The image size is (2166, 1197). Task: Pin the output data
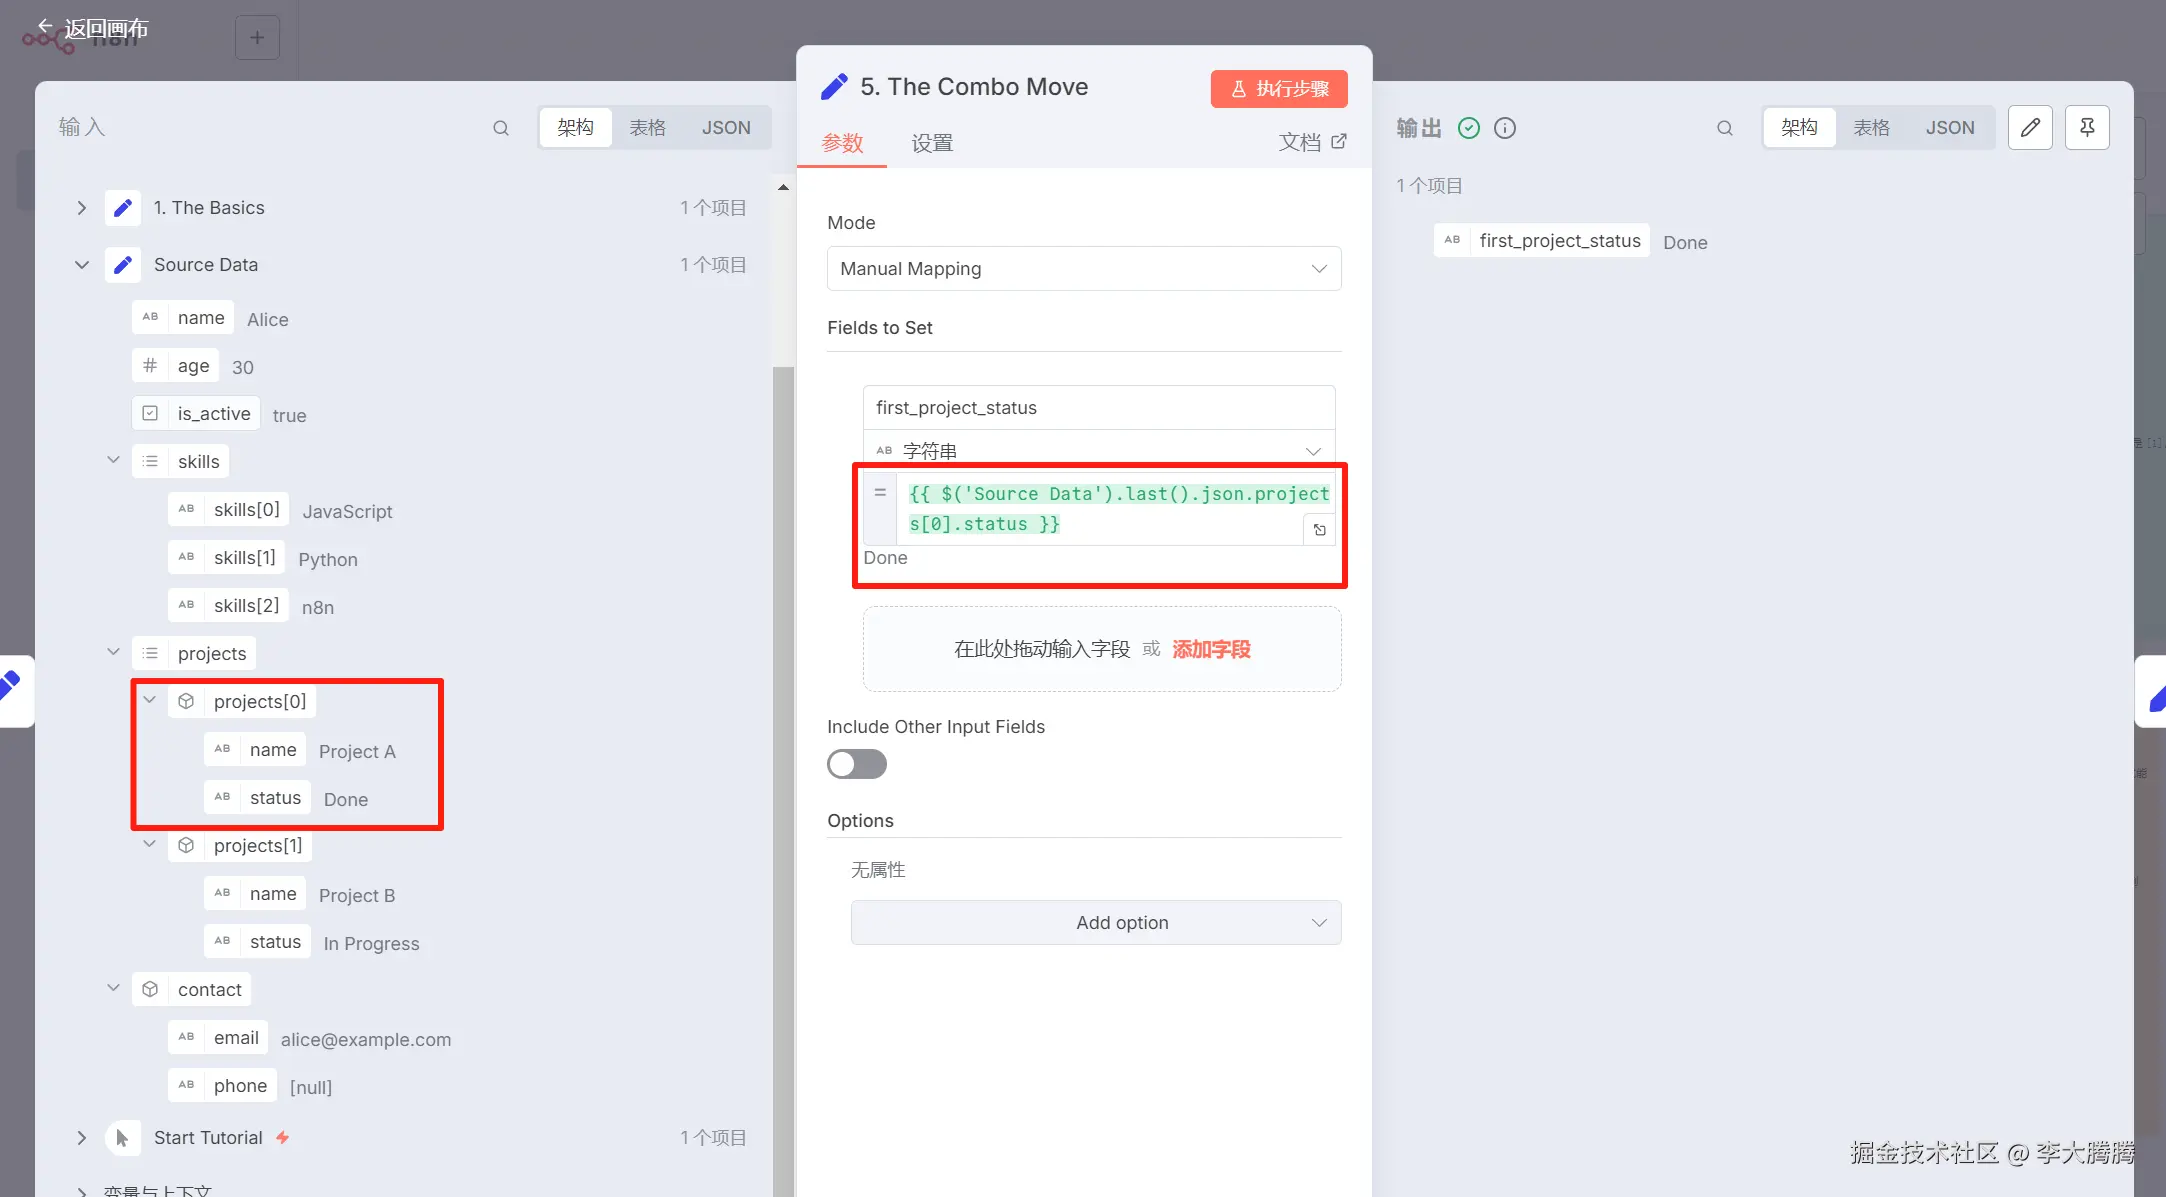pyautogui.click(x=2087, y=128)
